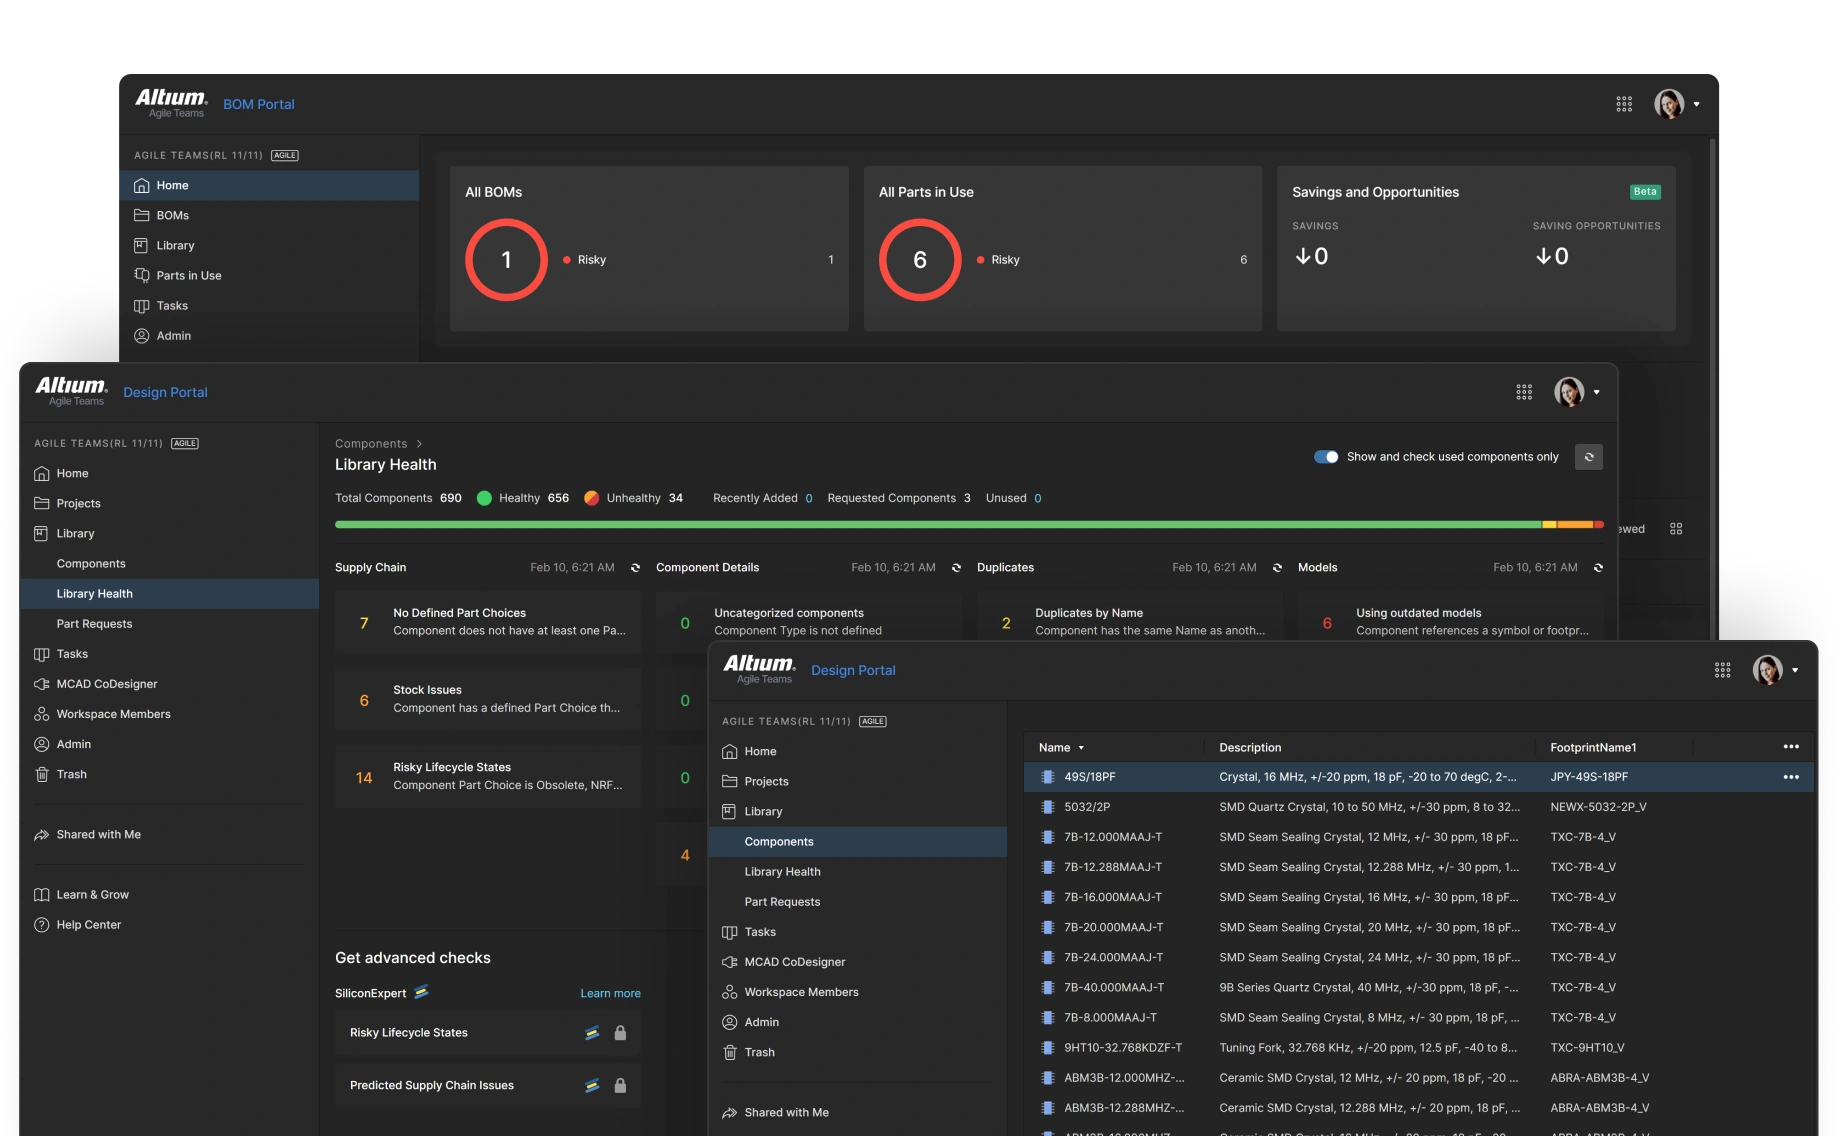Open the three-dot menu for 49S/18PF row
This screenshot has height=1136, width=1840.
[1790, 777]
